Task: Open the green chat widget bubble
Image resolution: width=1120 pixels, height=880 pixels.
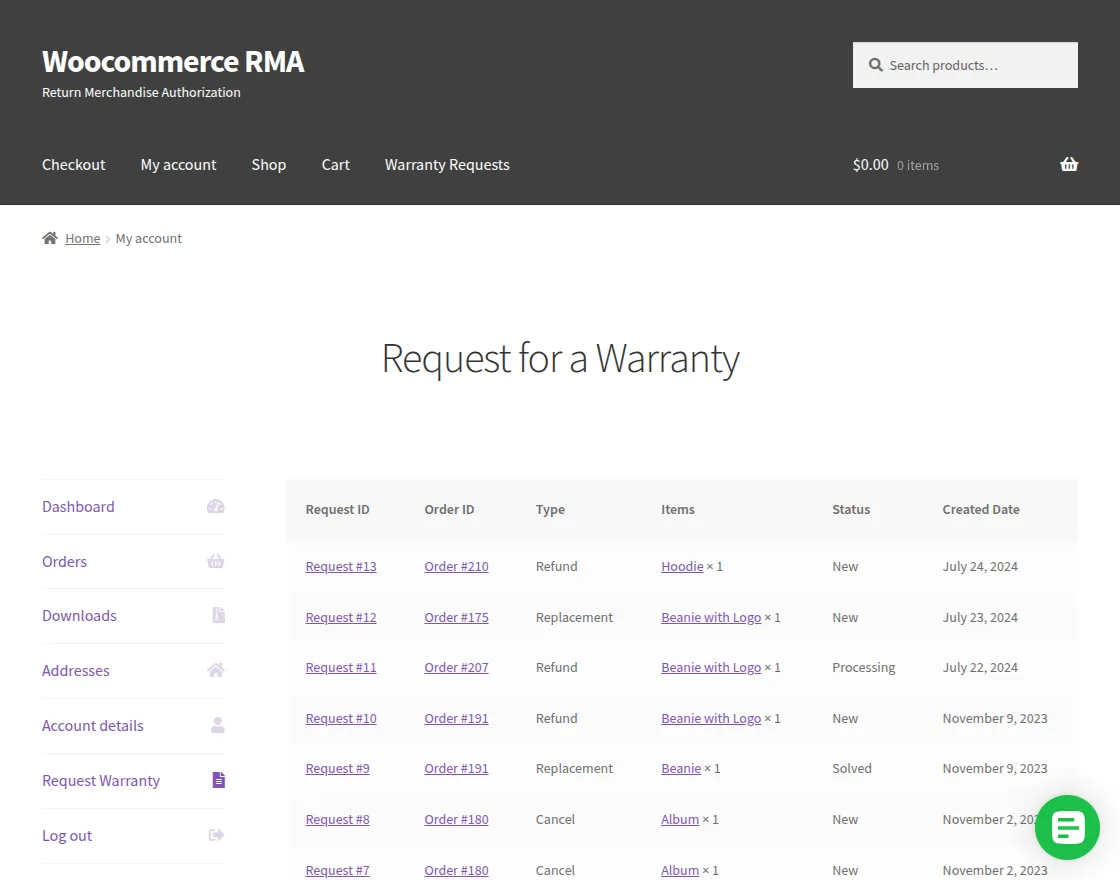Action: (1067, 827)
